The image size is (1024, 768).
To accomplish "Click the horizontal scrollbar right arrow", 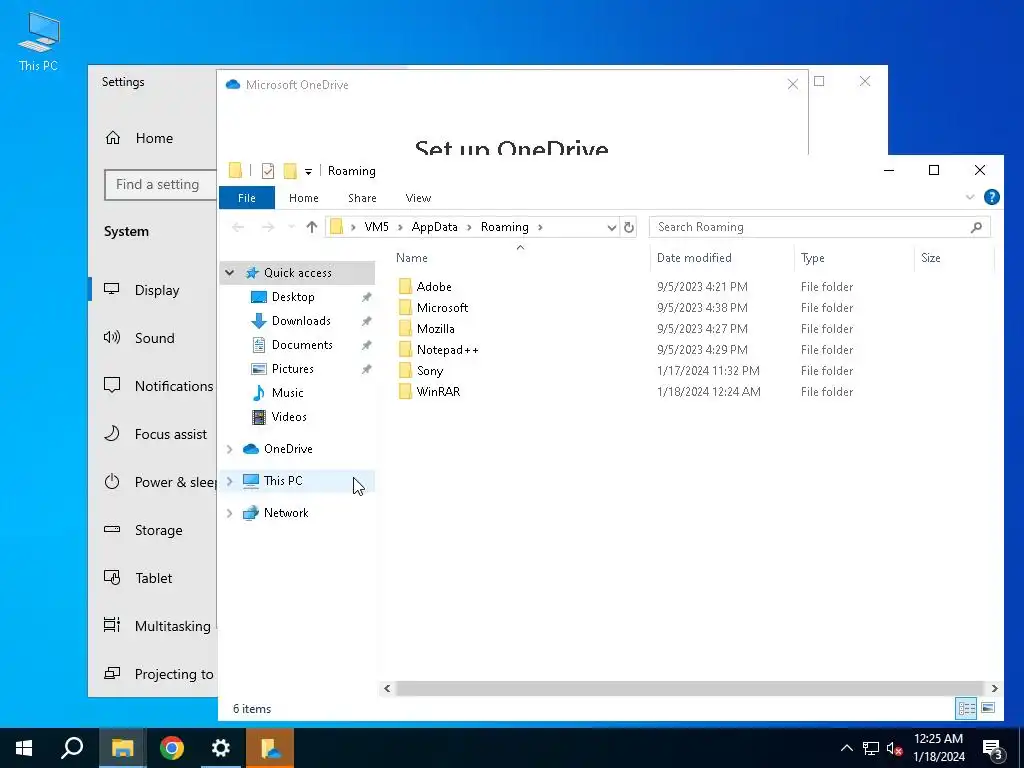I will click(994, 688).
